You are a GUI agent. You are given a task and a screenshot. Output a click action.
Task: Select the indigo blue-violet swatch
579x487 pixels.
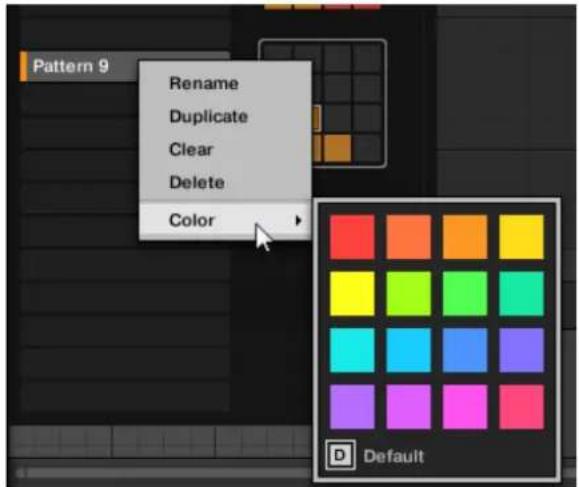tap(521, 350)
